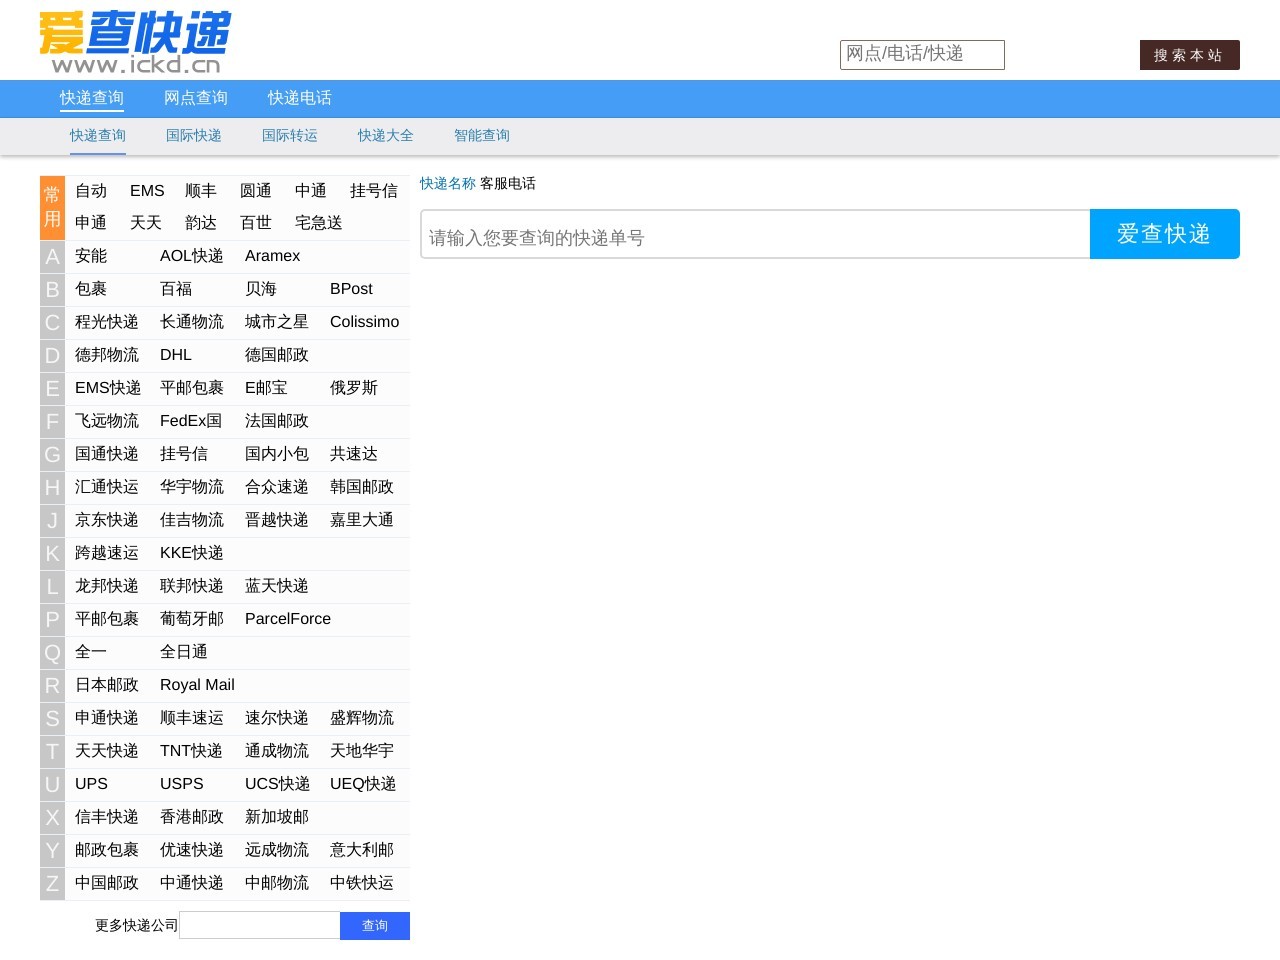
Task: Open the 顺丰 express company page
Action: [200, 190]
